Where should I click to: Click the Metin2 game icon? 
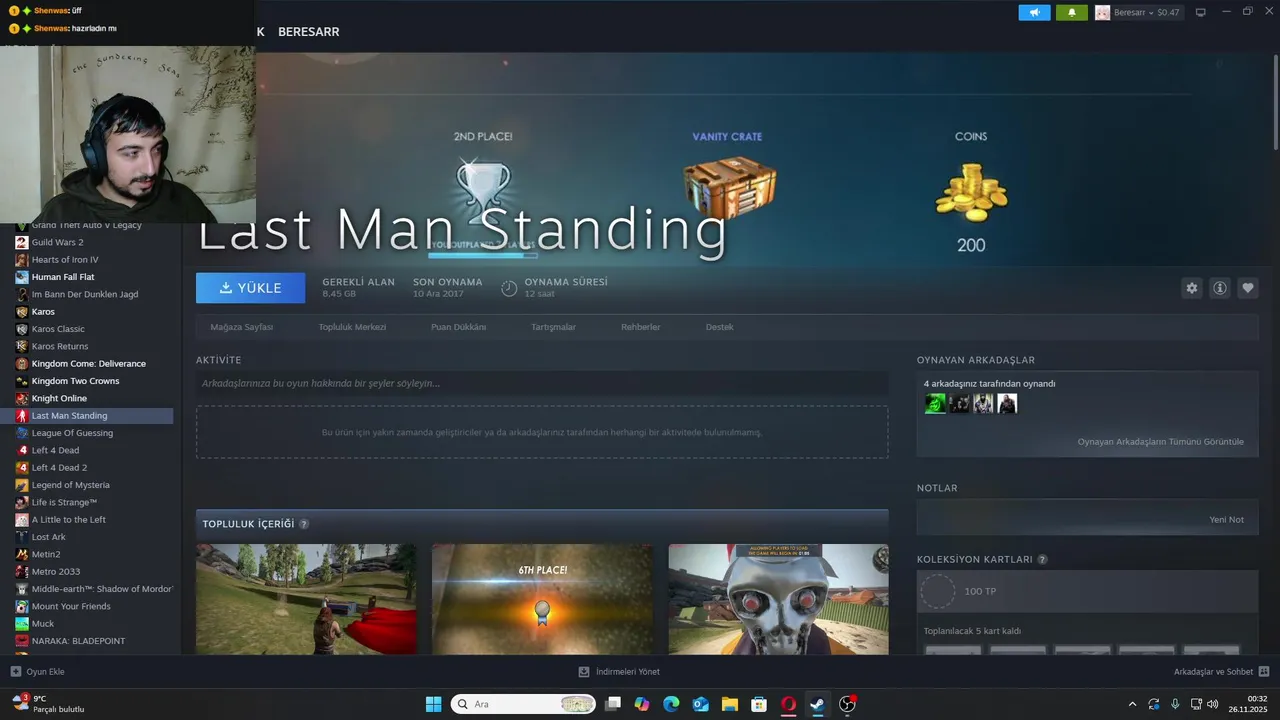(x=22, y=554)
